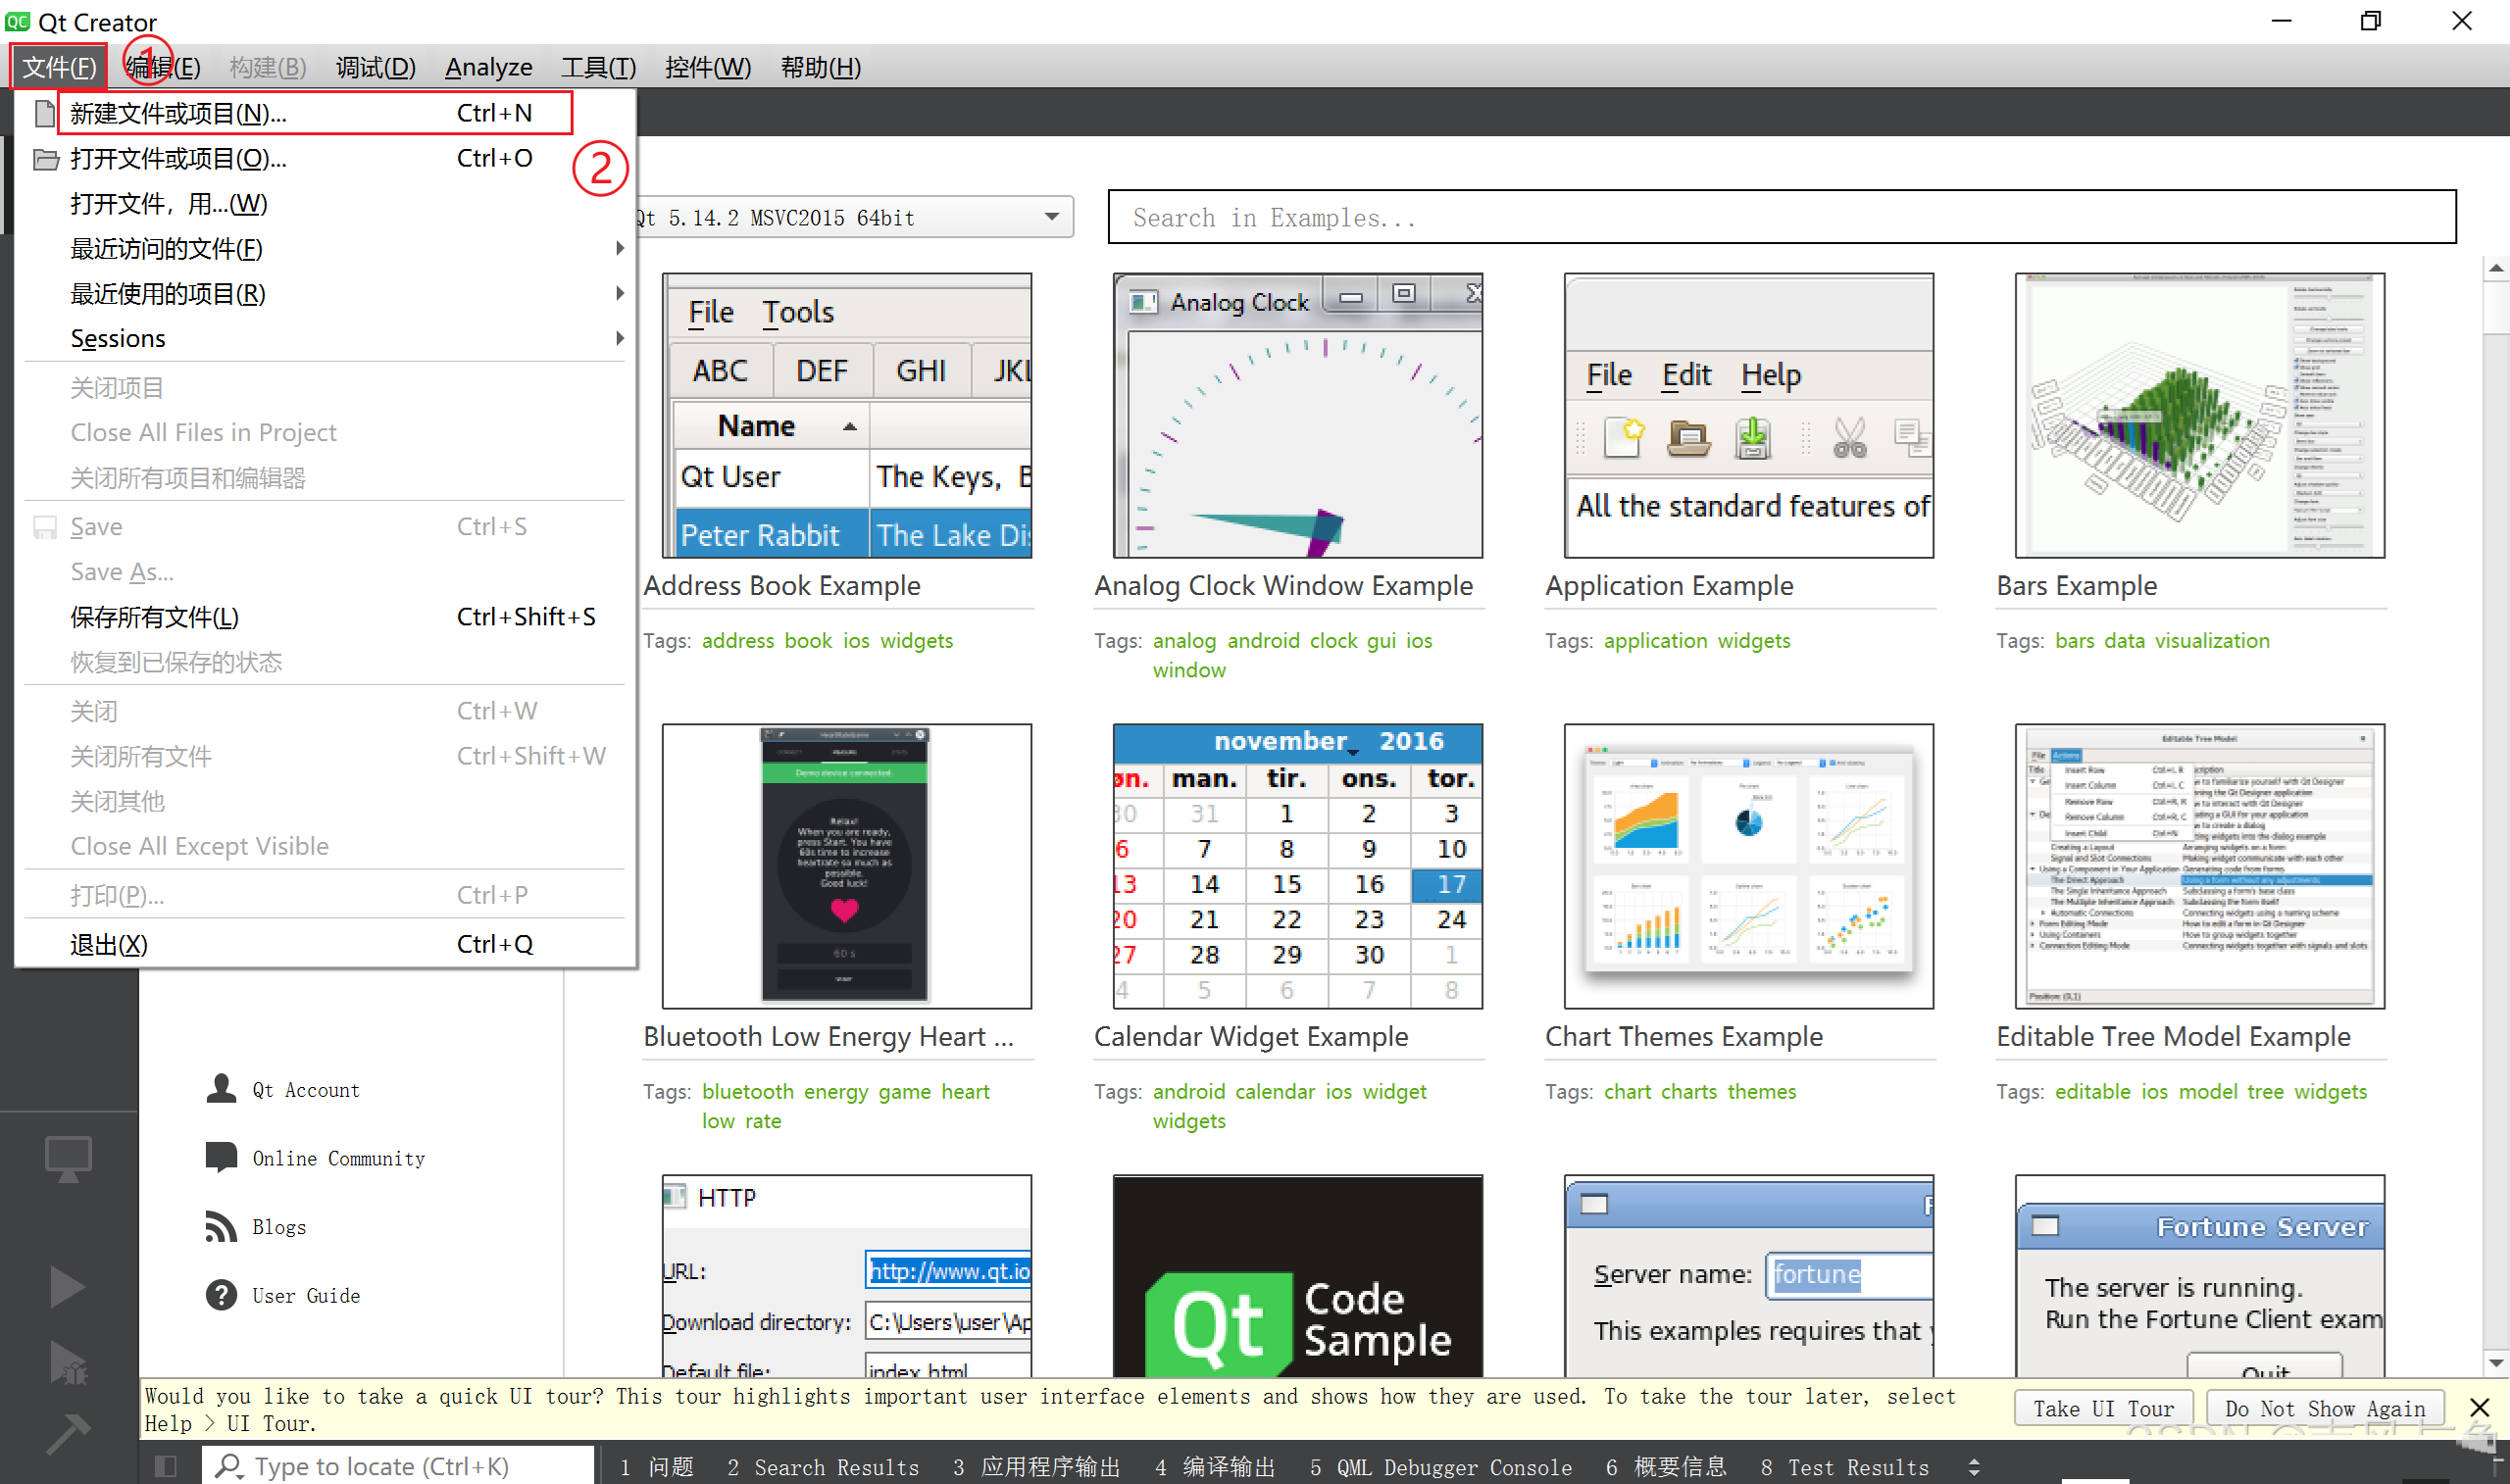Open the Online Community link
The image size is (2510, 1484).
(339, 1158)
